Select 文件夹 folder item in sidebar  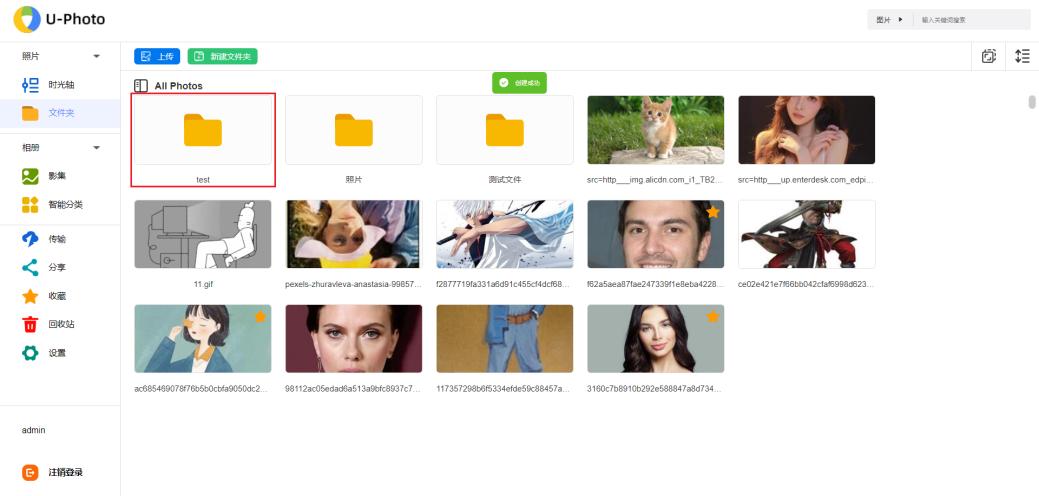click(61, 113)
